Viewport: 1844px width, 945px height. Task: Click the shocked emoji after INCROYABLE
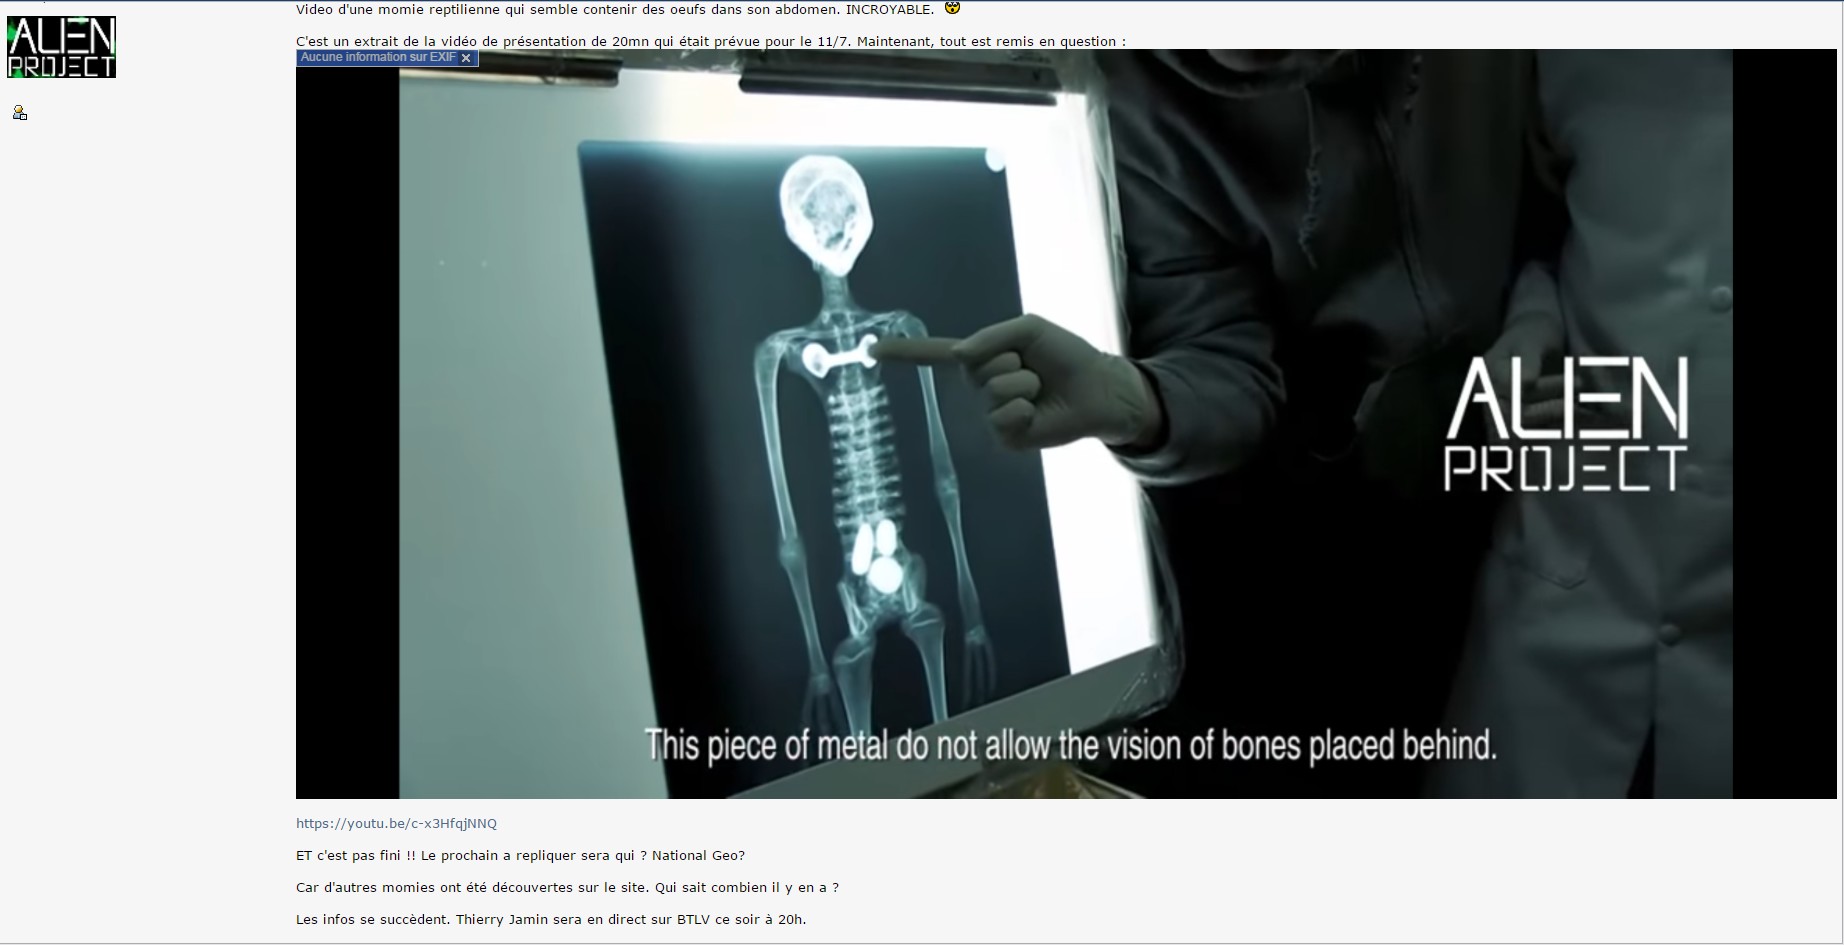[952, 8]
